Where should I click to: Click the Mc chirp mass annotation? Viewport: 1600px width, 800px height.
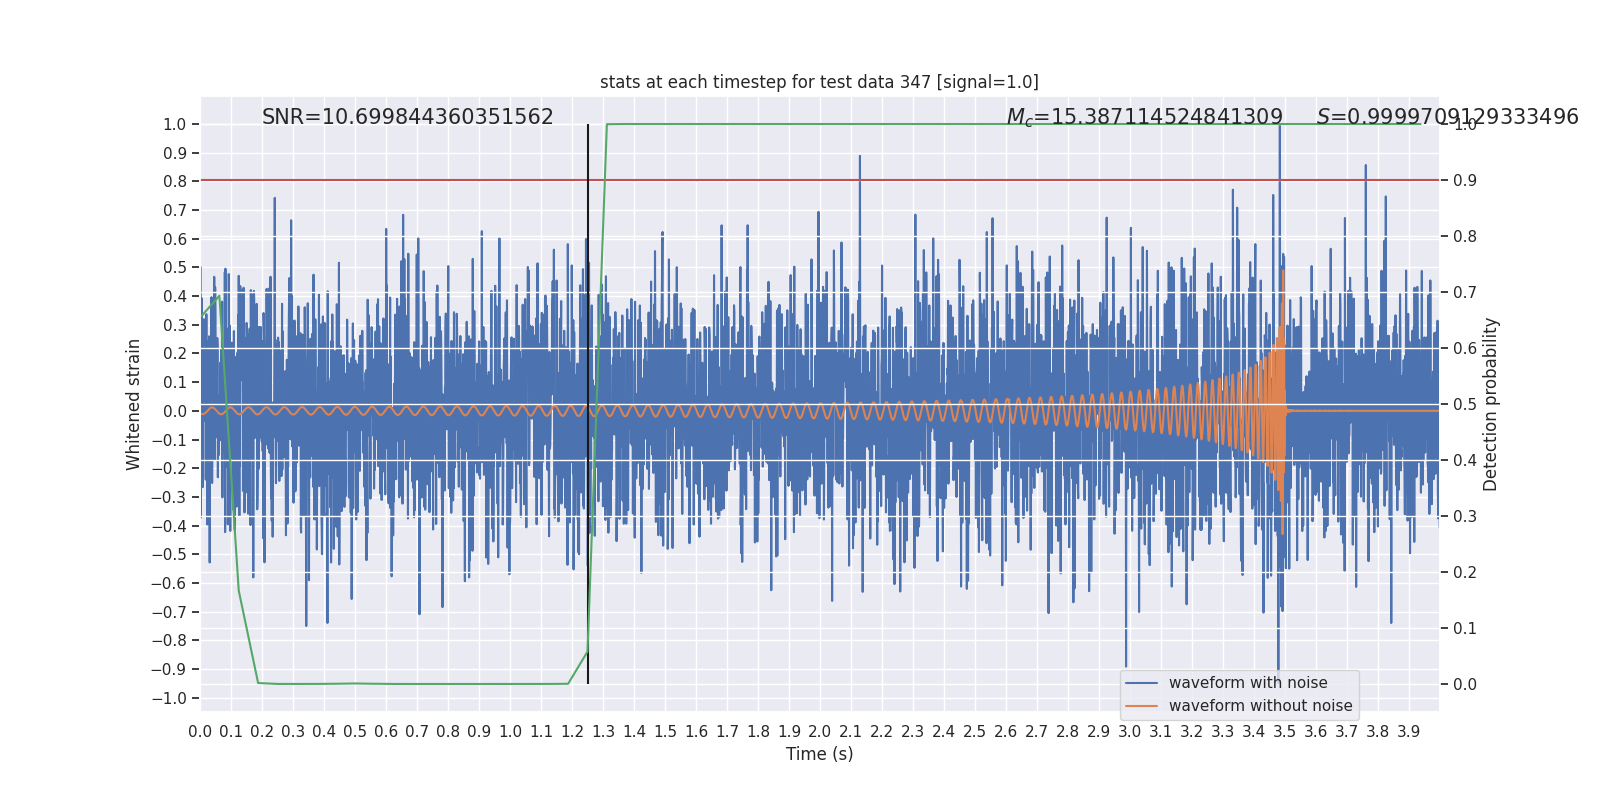point(1144,117)
